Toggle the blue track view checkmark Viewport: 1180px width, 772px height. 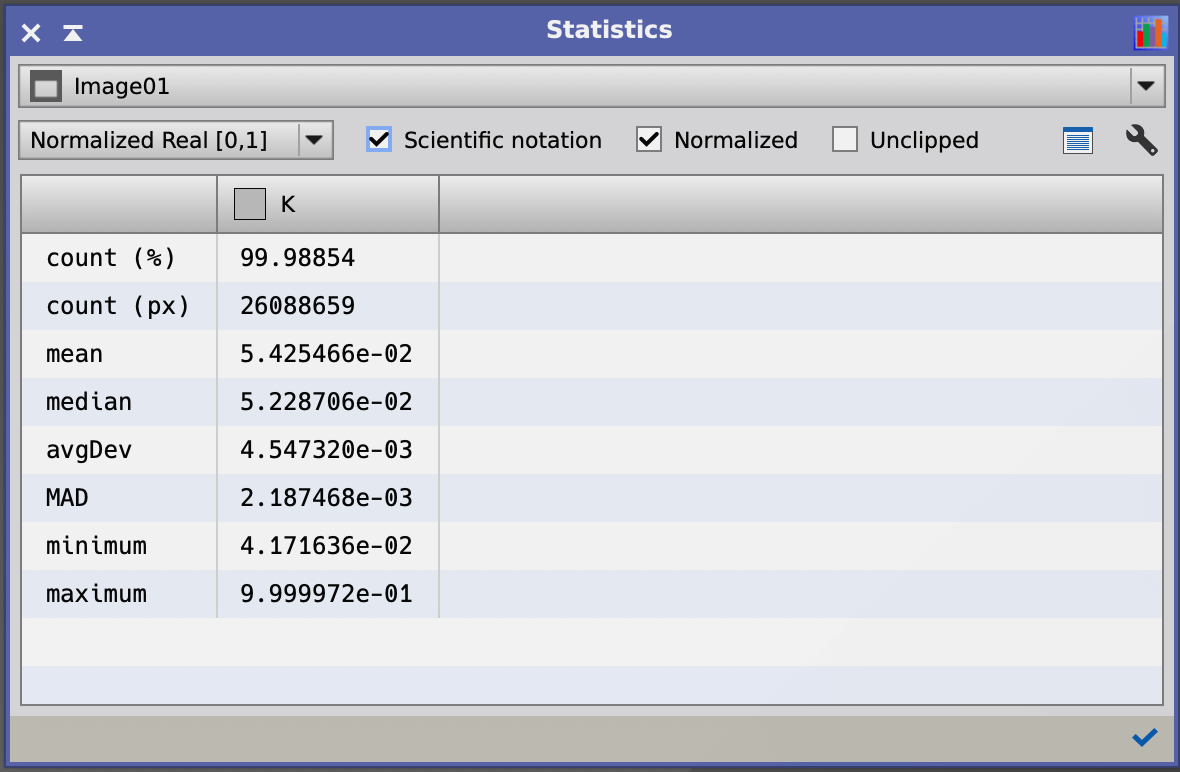point(1144,738)
